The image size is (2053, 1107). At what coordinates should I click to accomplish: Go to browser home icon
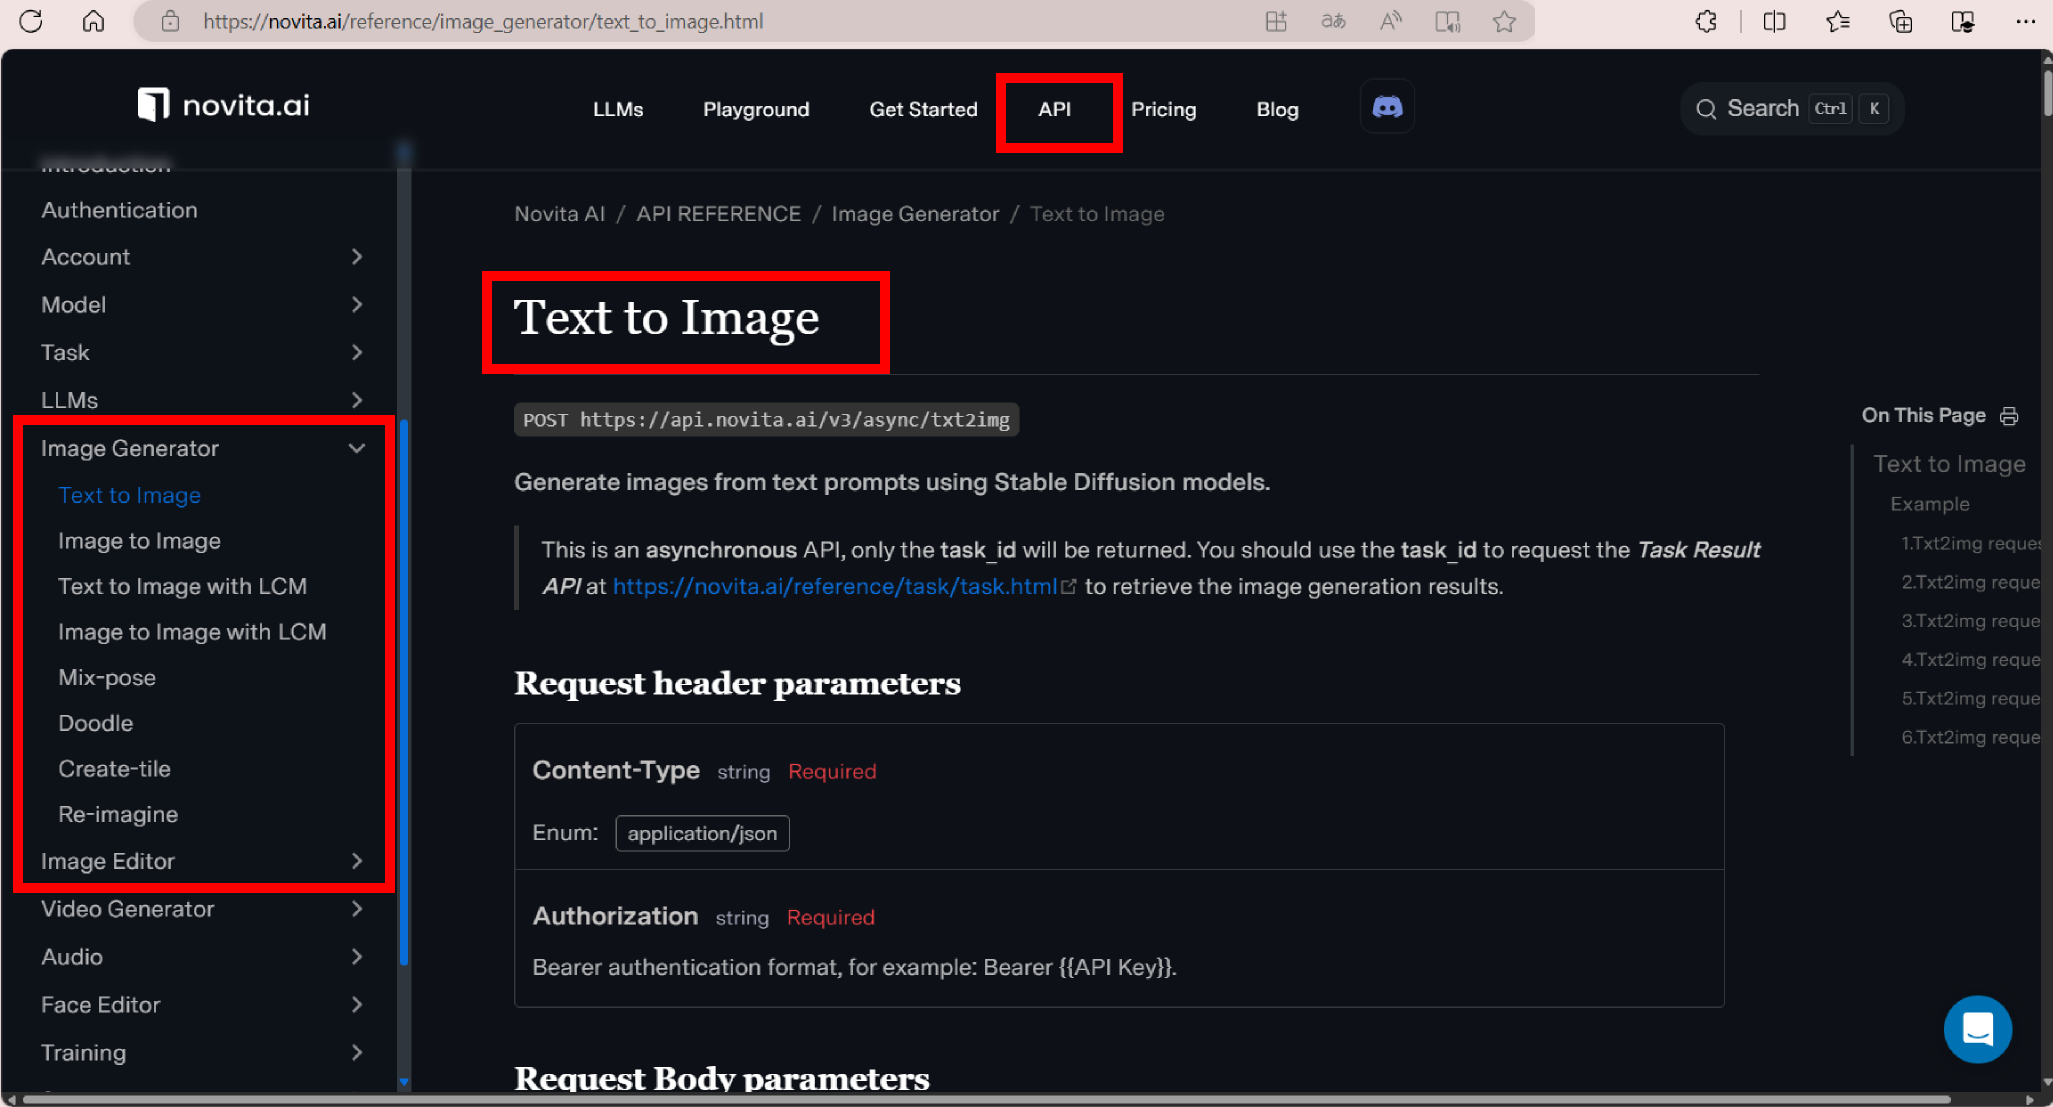93,21
